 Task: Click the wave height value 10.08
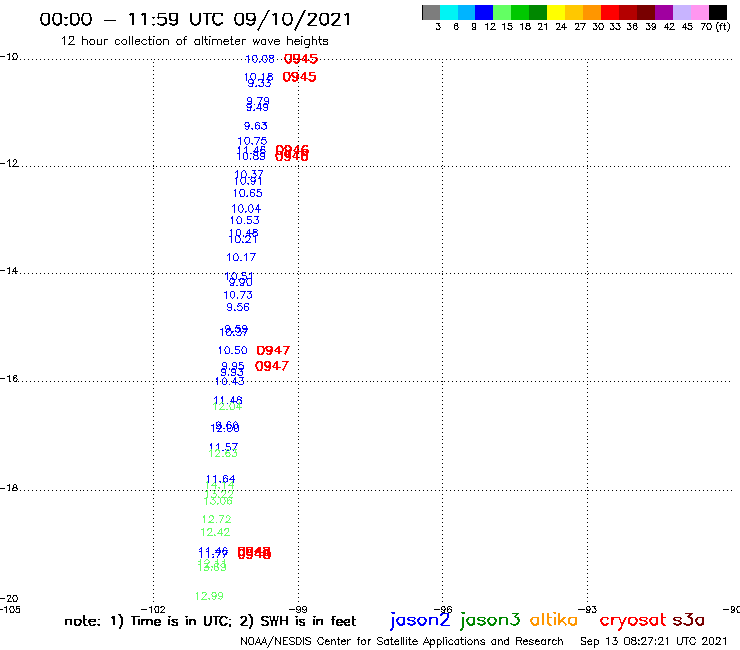[260, 59]
